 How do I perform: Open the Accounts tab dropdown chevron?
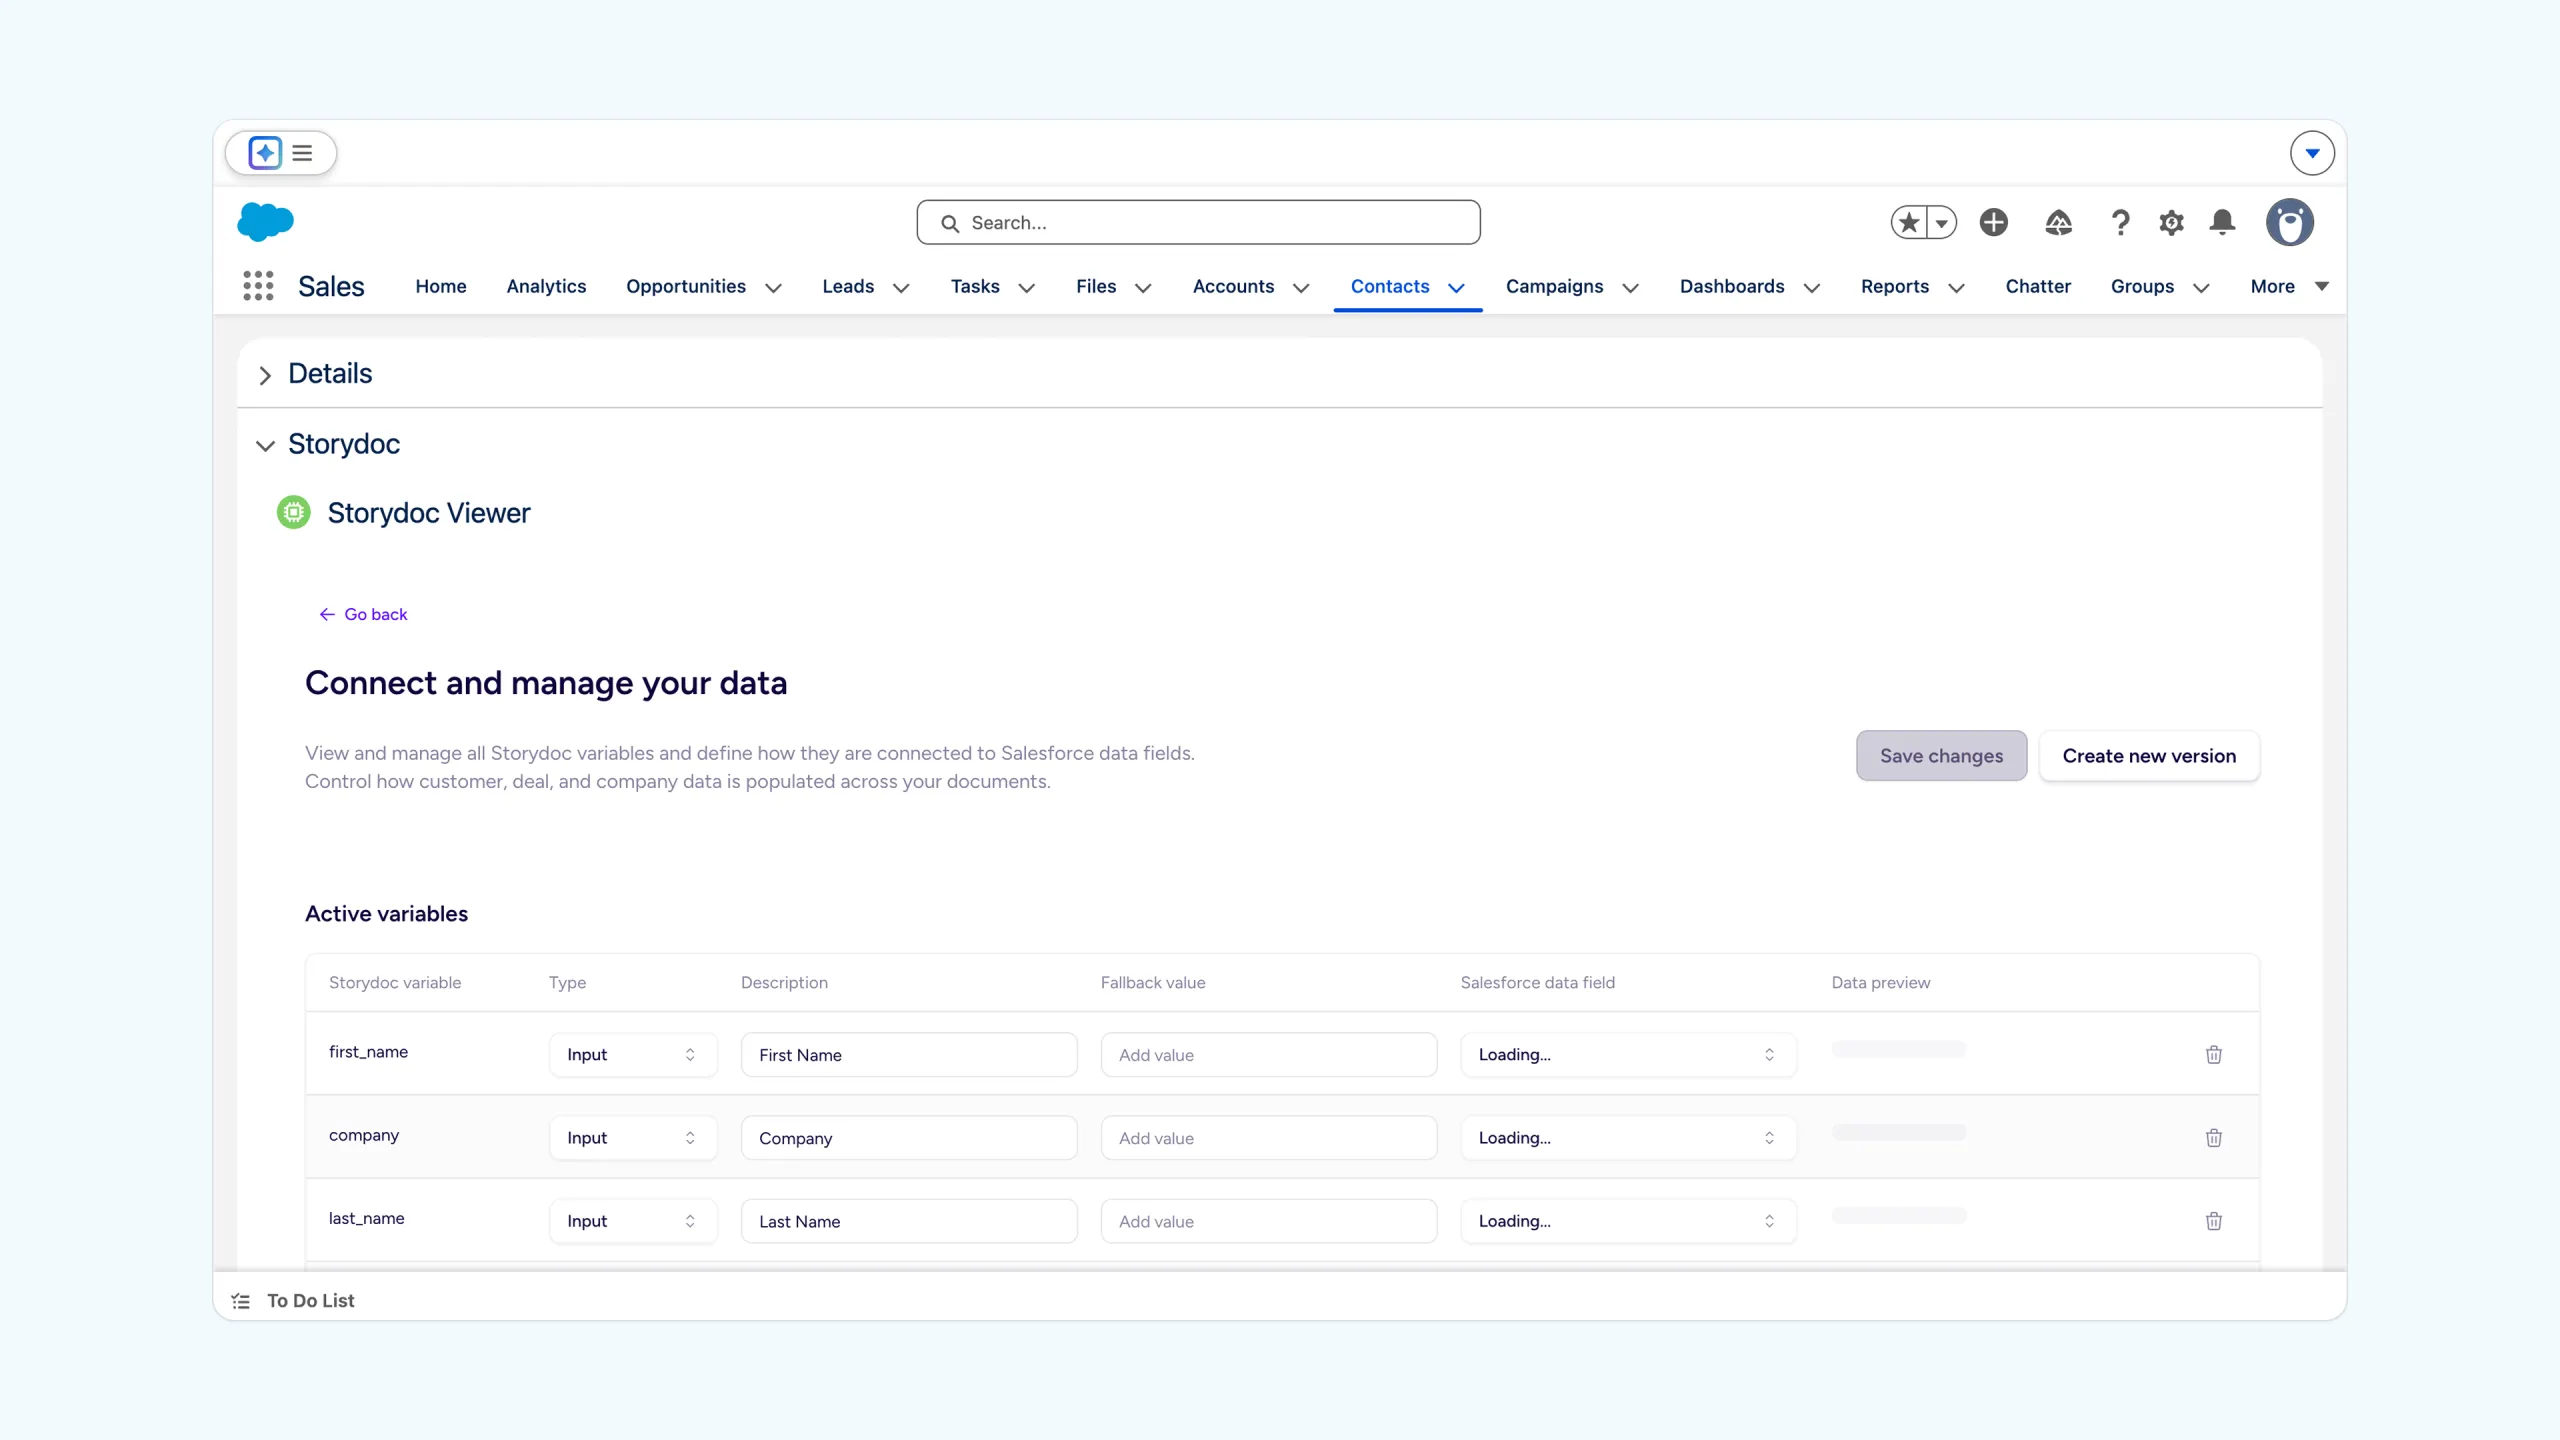pyautogui.click(x=1301, y=288)
